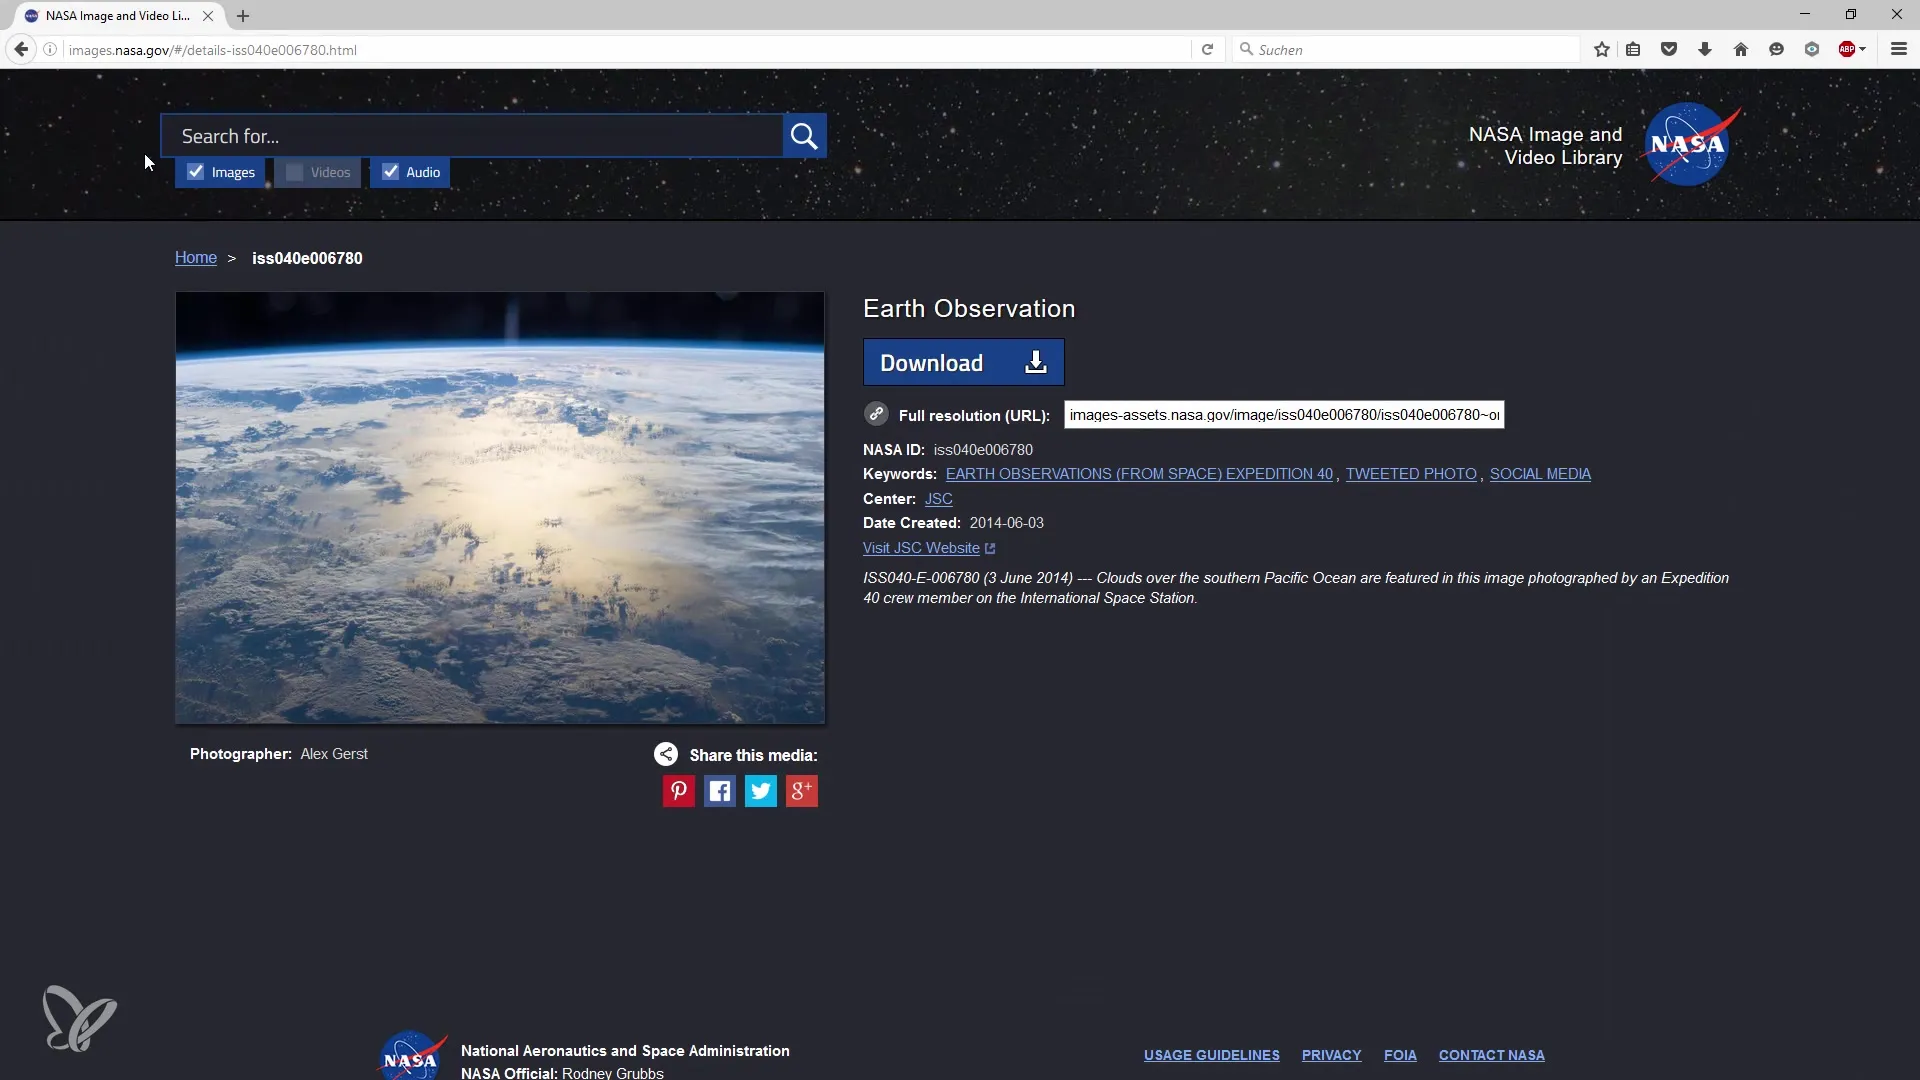Toggle the Images checkbox filter
This screenshot has height=1080, width=1920.
pos(195,171)
